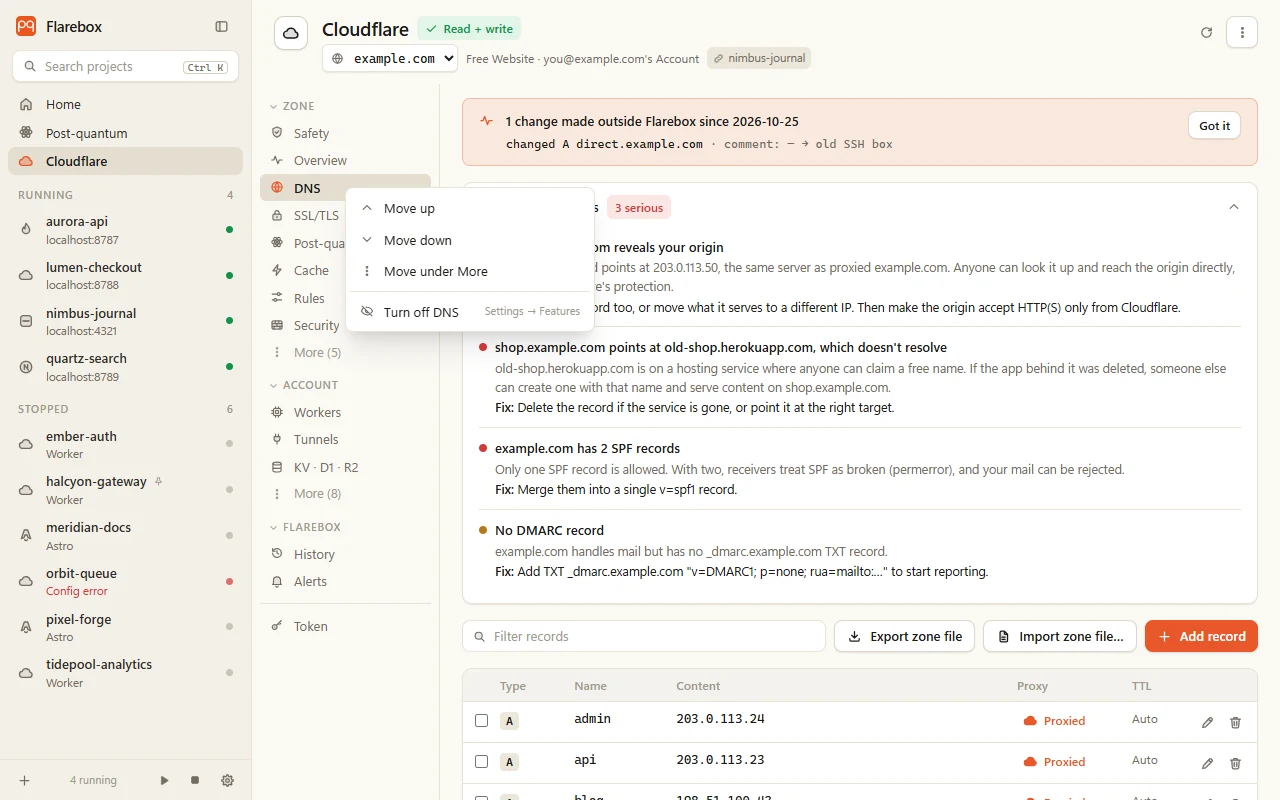Collapse the warnings panel chevron
1280x800 pixels.
pos(1234,207)
